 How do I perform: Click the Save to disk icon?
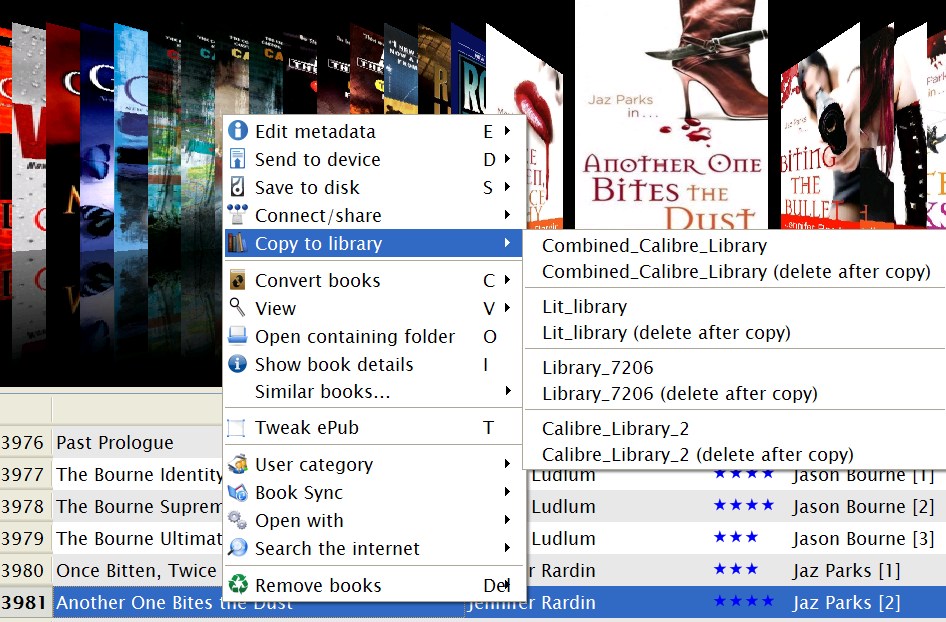click(238, 187)
